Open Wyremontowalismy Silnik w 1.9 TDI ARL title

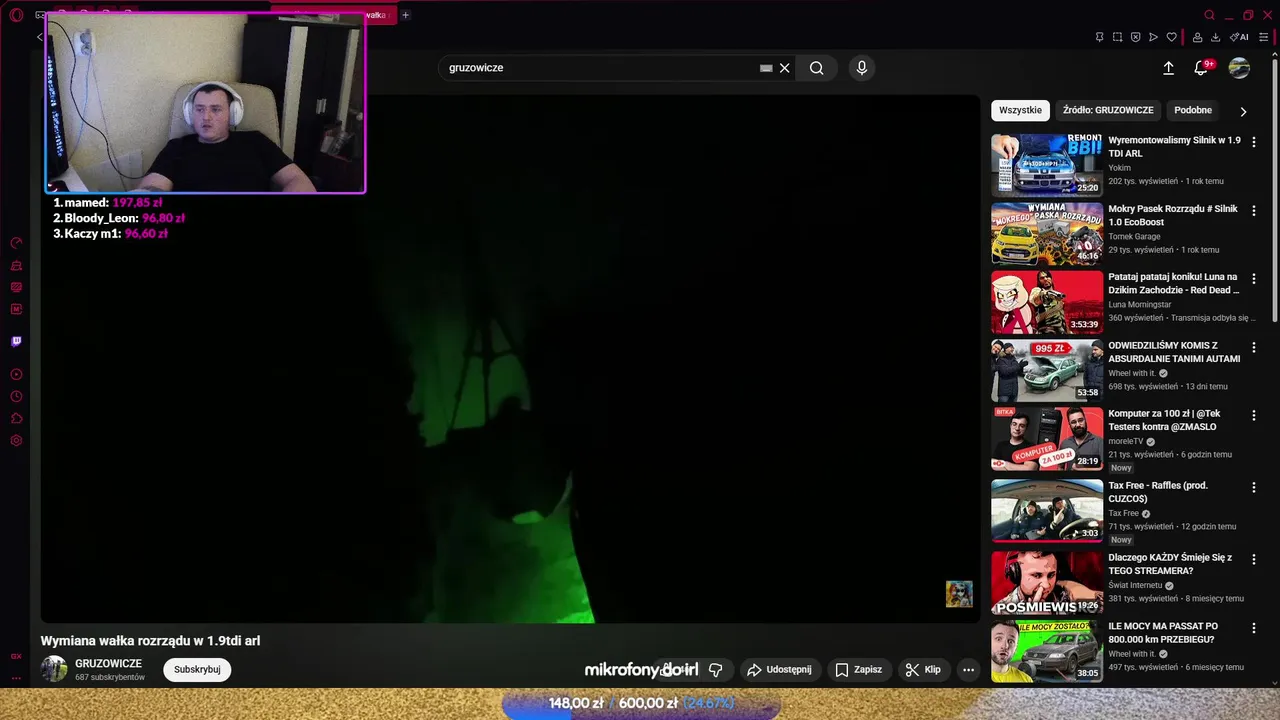pyautogui.click(x=1174, y=147)
